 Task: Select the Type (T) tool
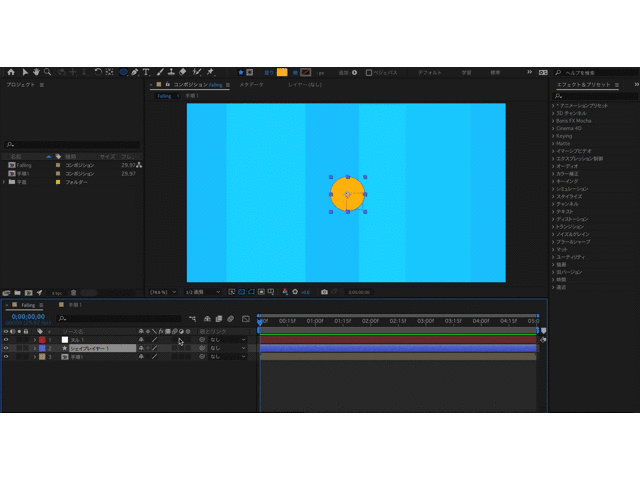[x=146, y=72]
